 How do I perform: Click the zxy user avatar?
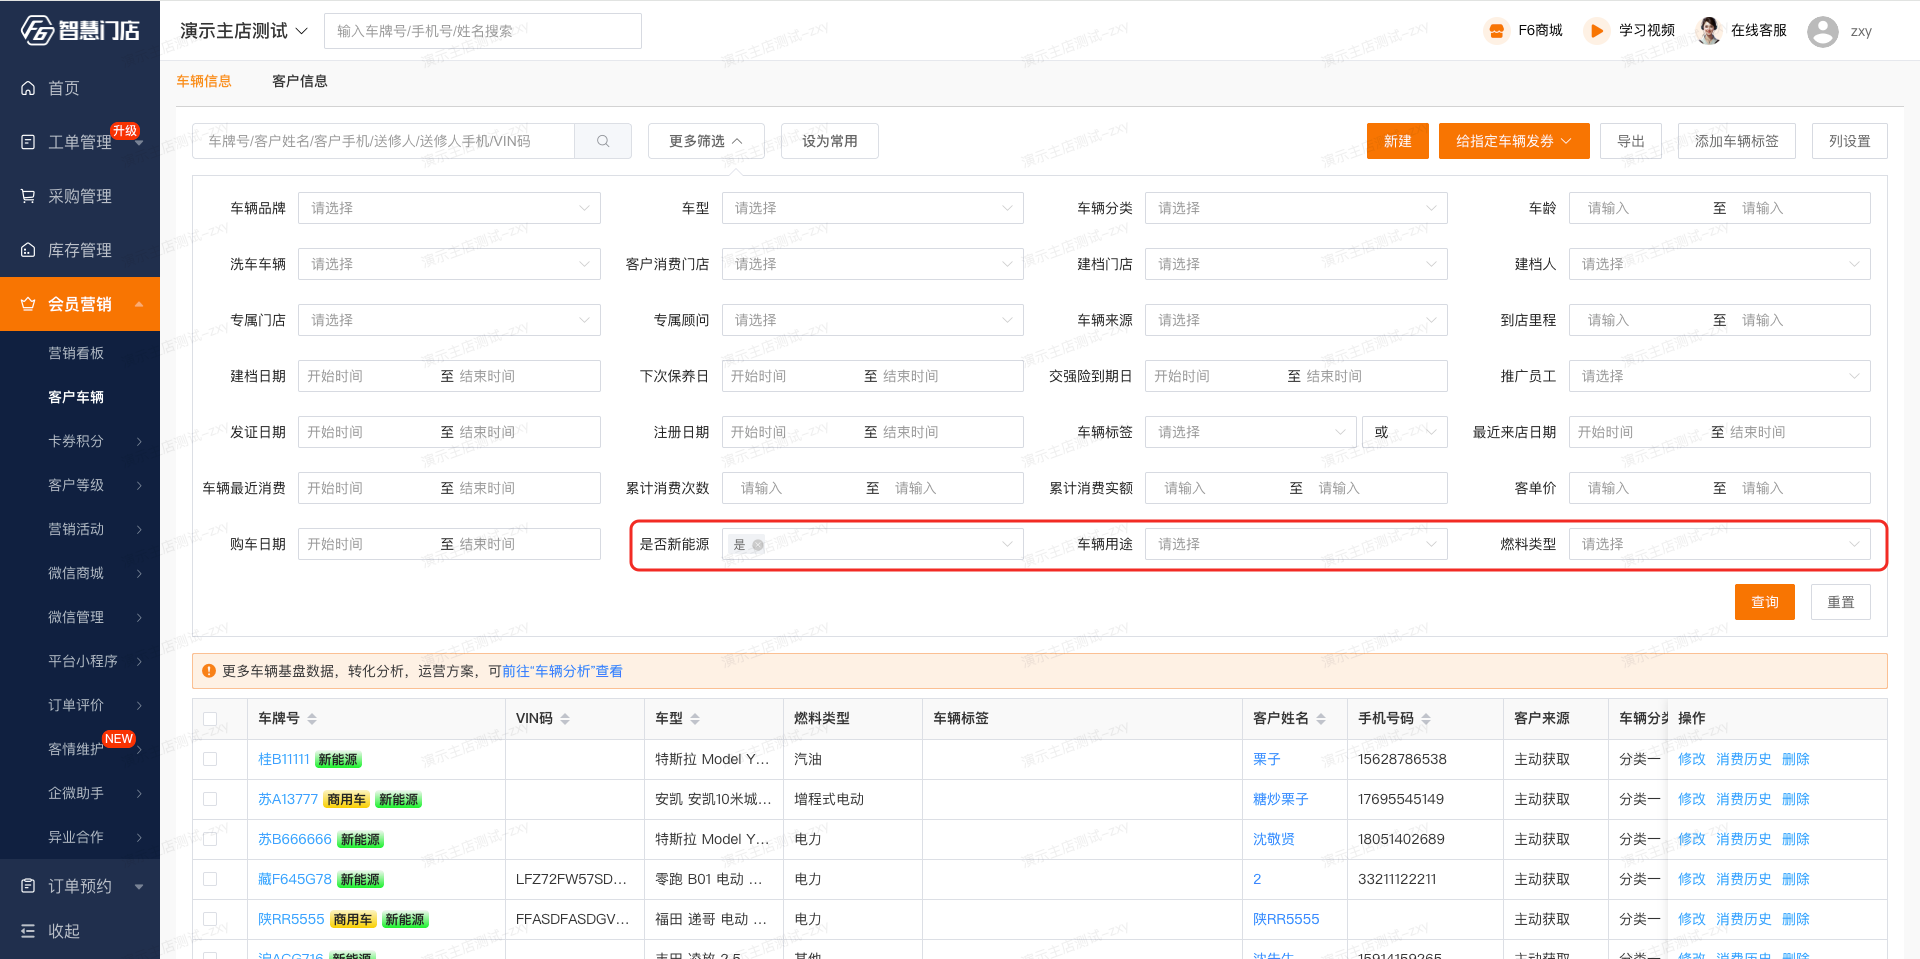click(x=1822, y=32)
